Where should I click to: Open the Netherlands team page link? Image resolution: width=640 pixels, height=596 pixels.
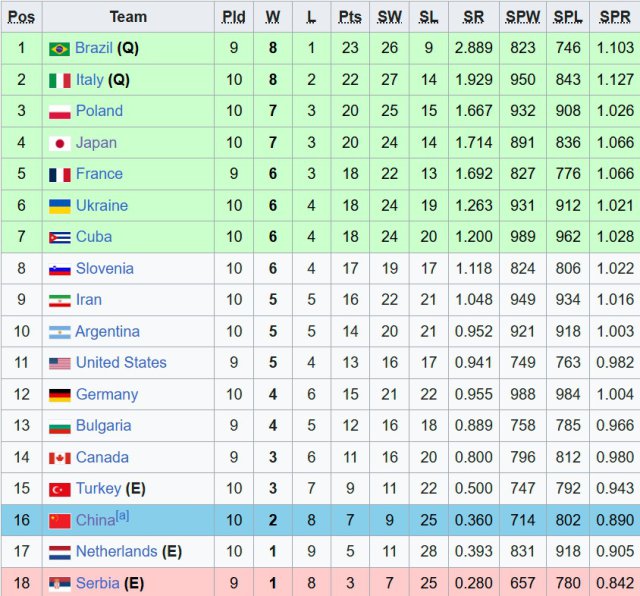click(x=116, y=552)
